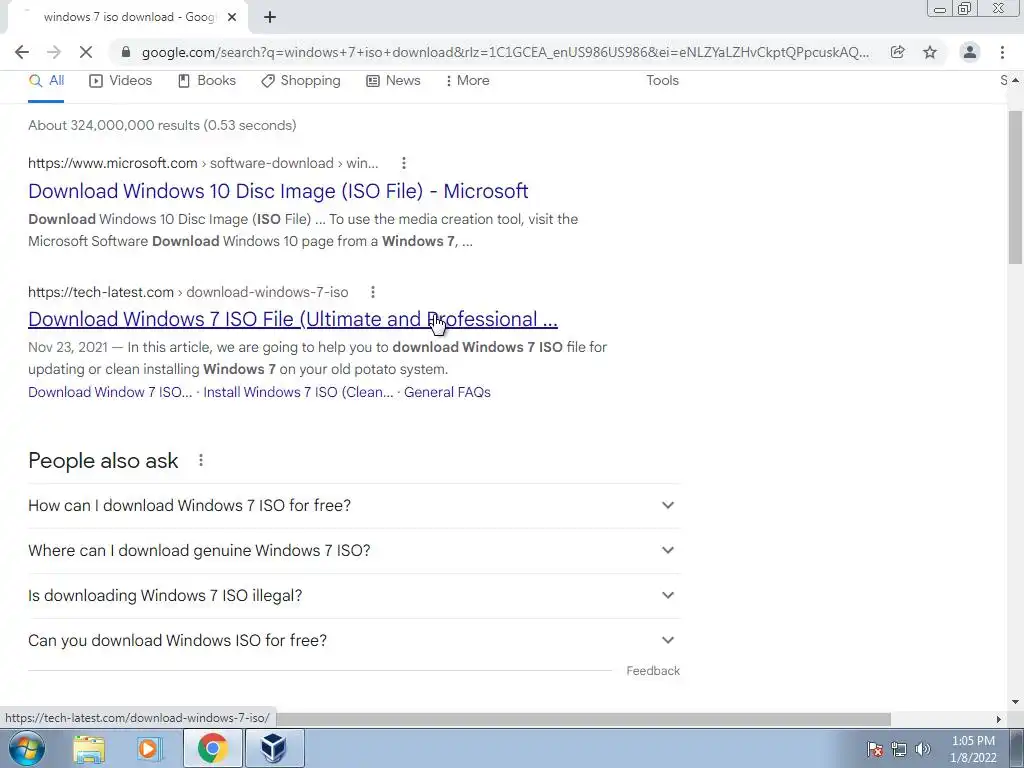Switch to Books search tab

pos(206,80)
